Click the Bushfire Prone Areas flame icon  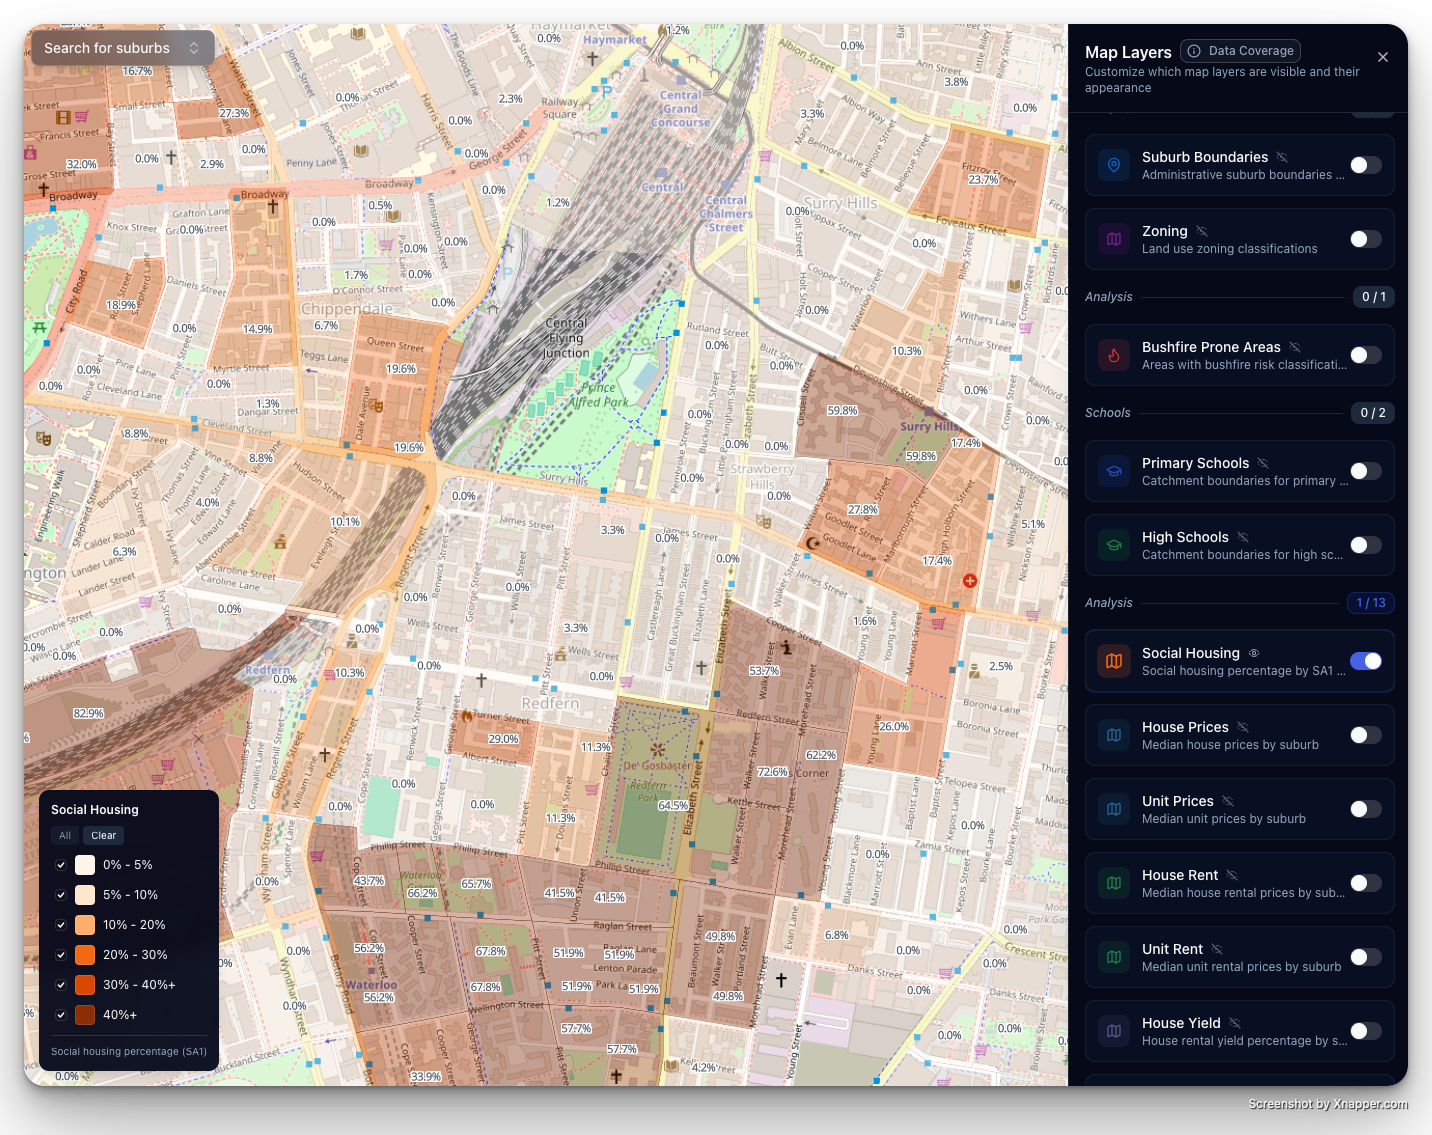click(x=1114, y=355)
